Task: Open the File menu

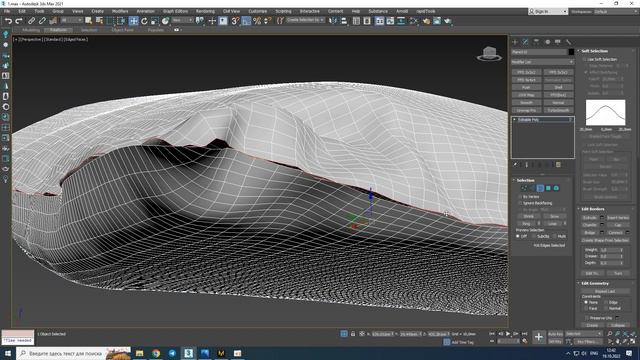Action: coord(7,11)
